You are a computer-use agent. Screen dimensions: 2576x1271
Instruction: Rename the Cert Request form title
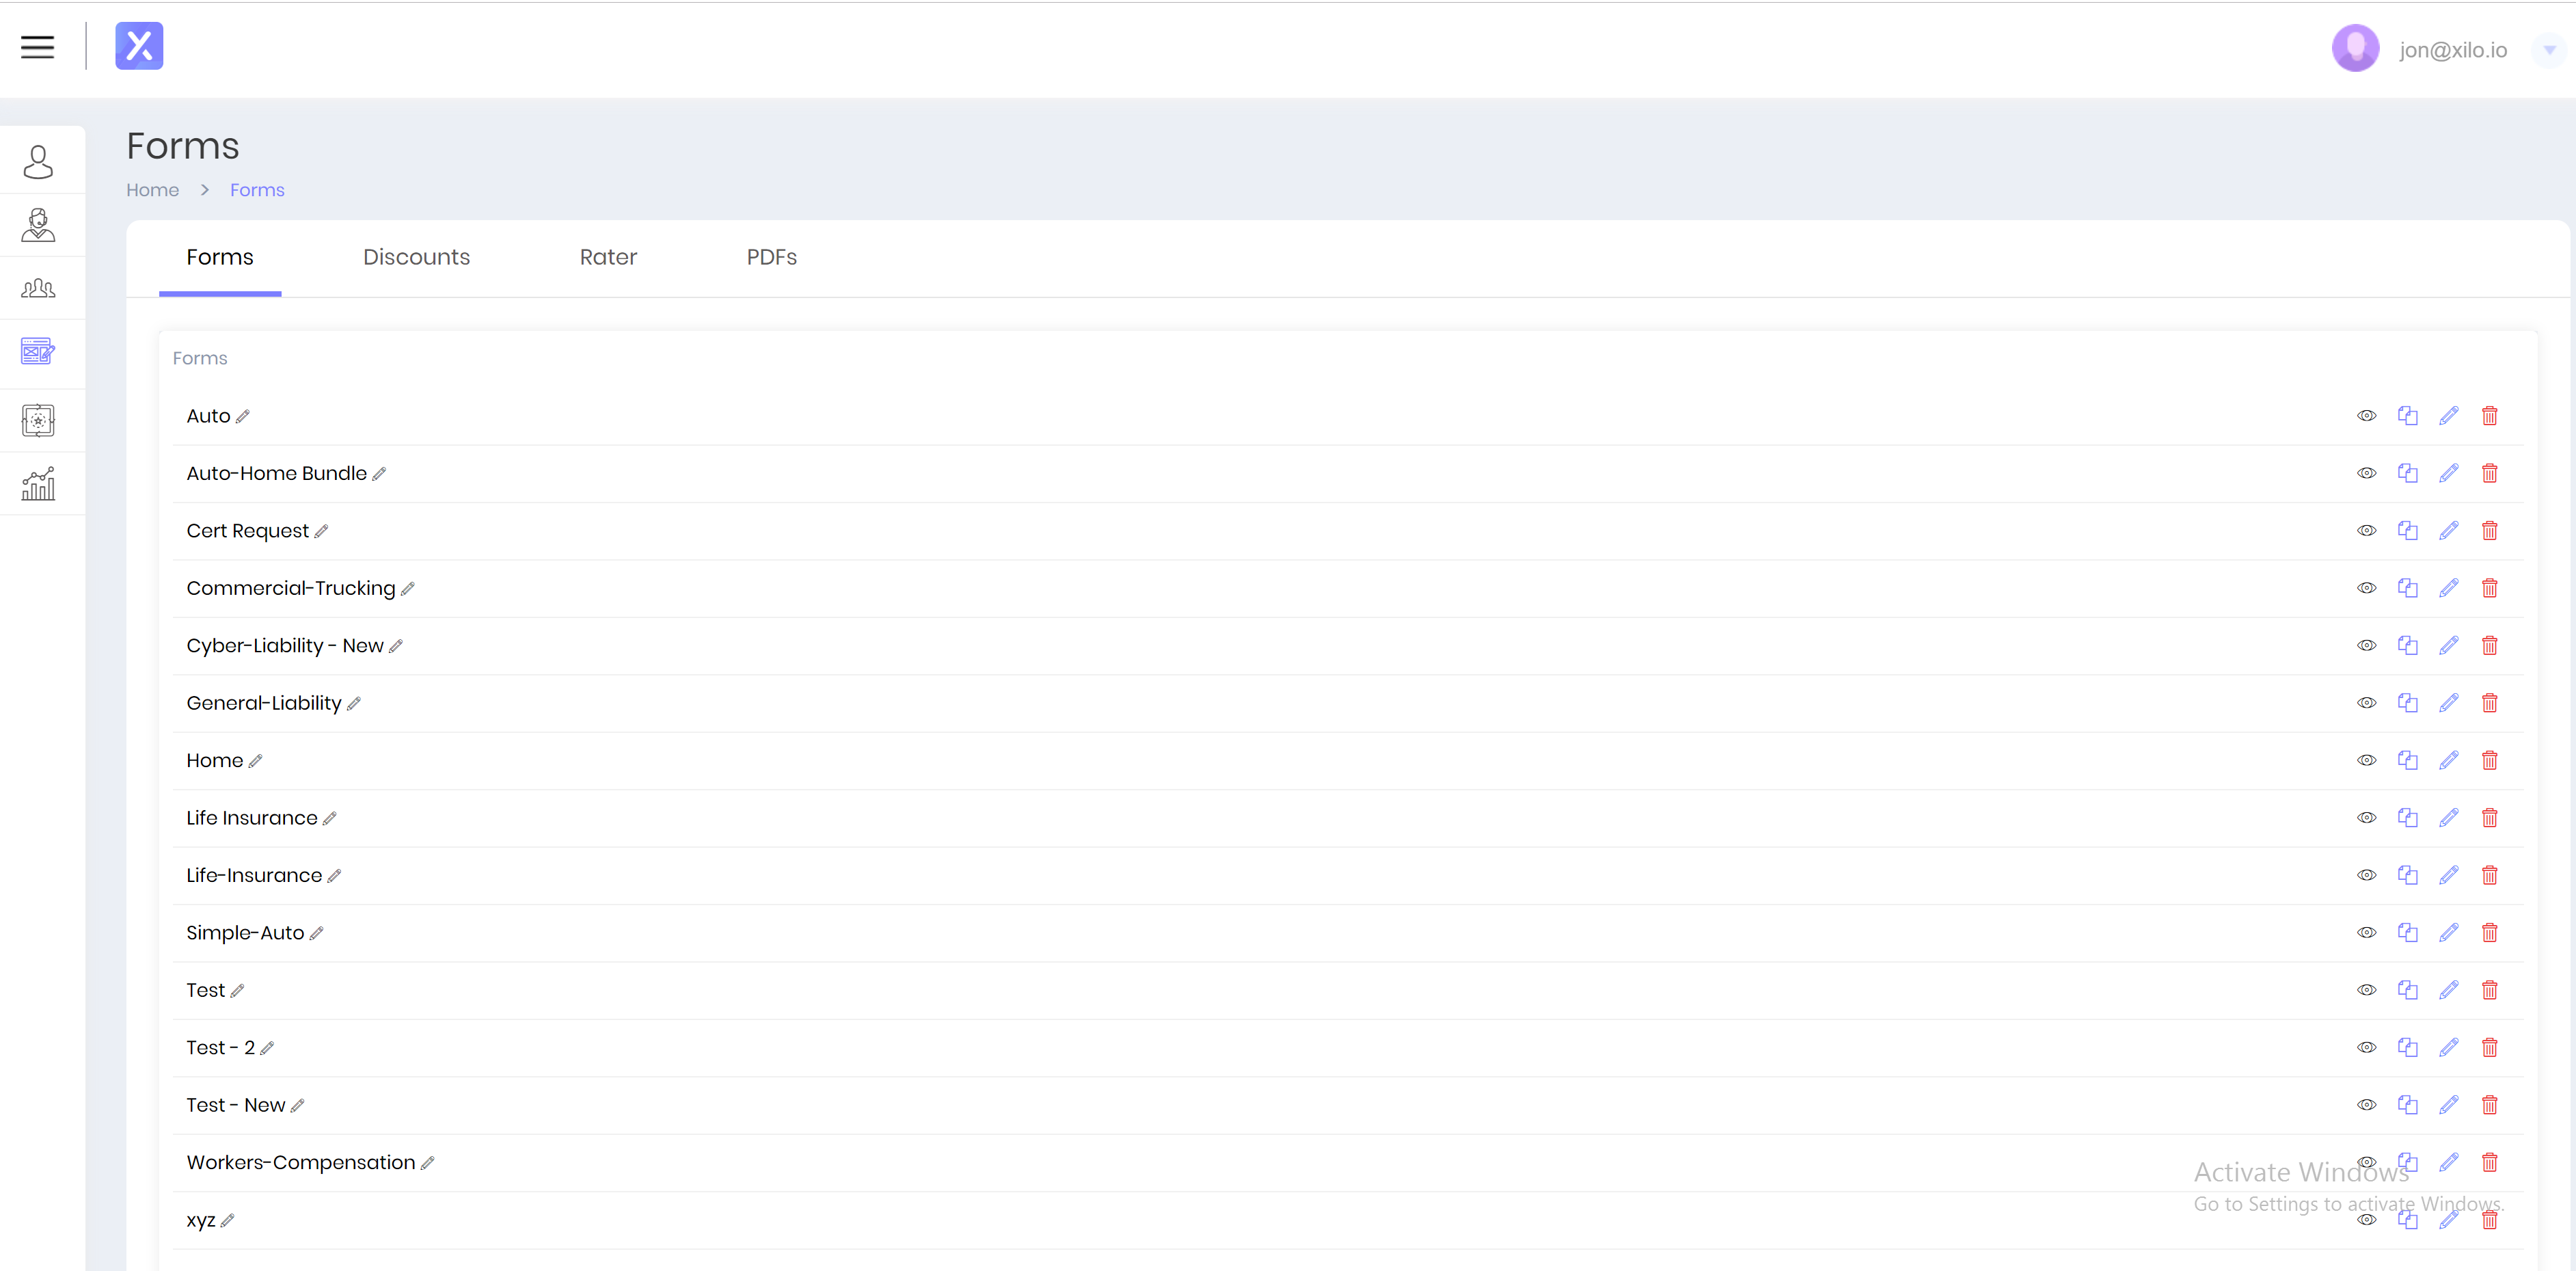[x=321, y=532]
